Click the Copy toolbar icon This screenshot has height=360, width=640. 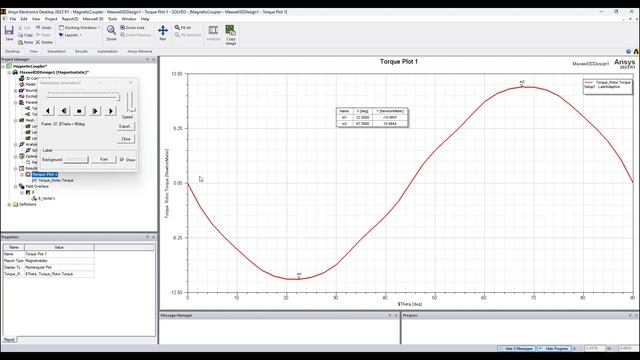[x=21, y=35]
